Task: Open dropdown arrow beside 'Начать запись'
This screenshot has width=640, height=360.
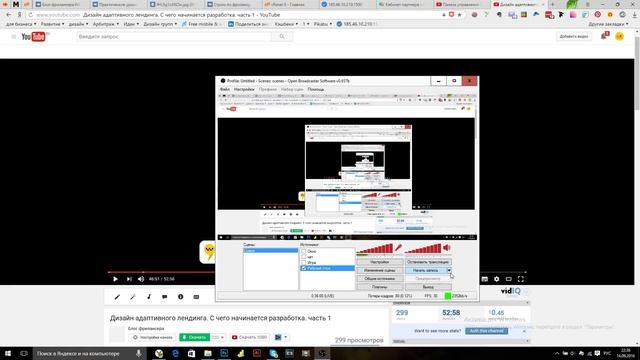Action: 449,270
